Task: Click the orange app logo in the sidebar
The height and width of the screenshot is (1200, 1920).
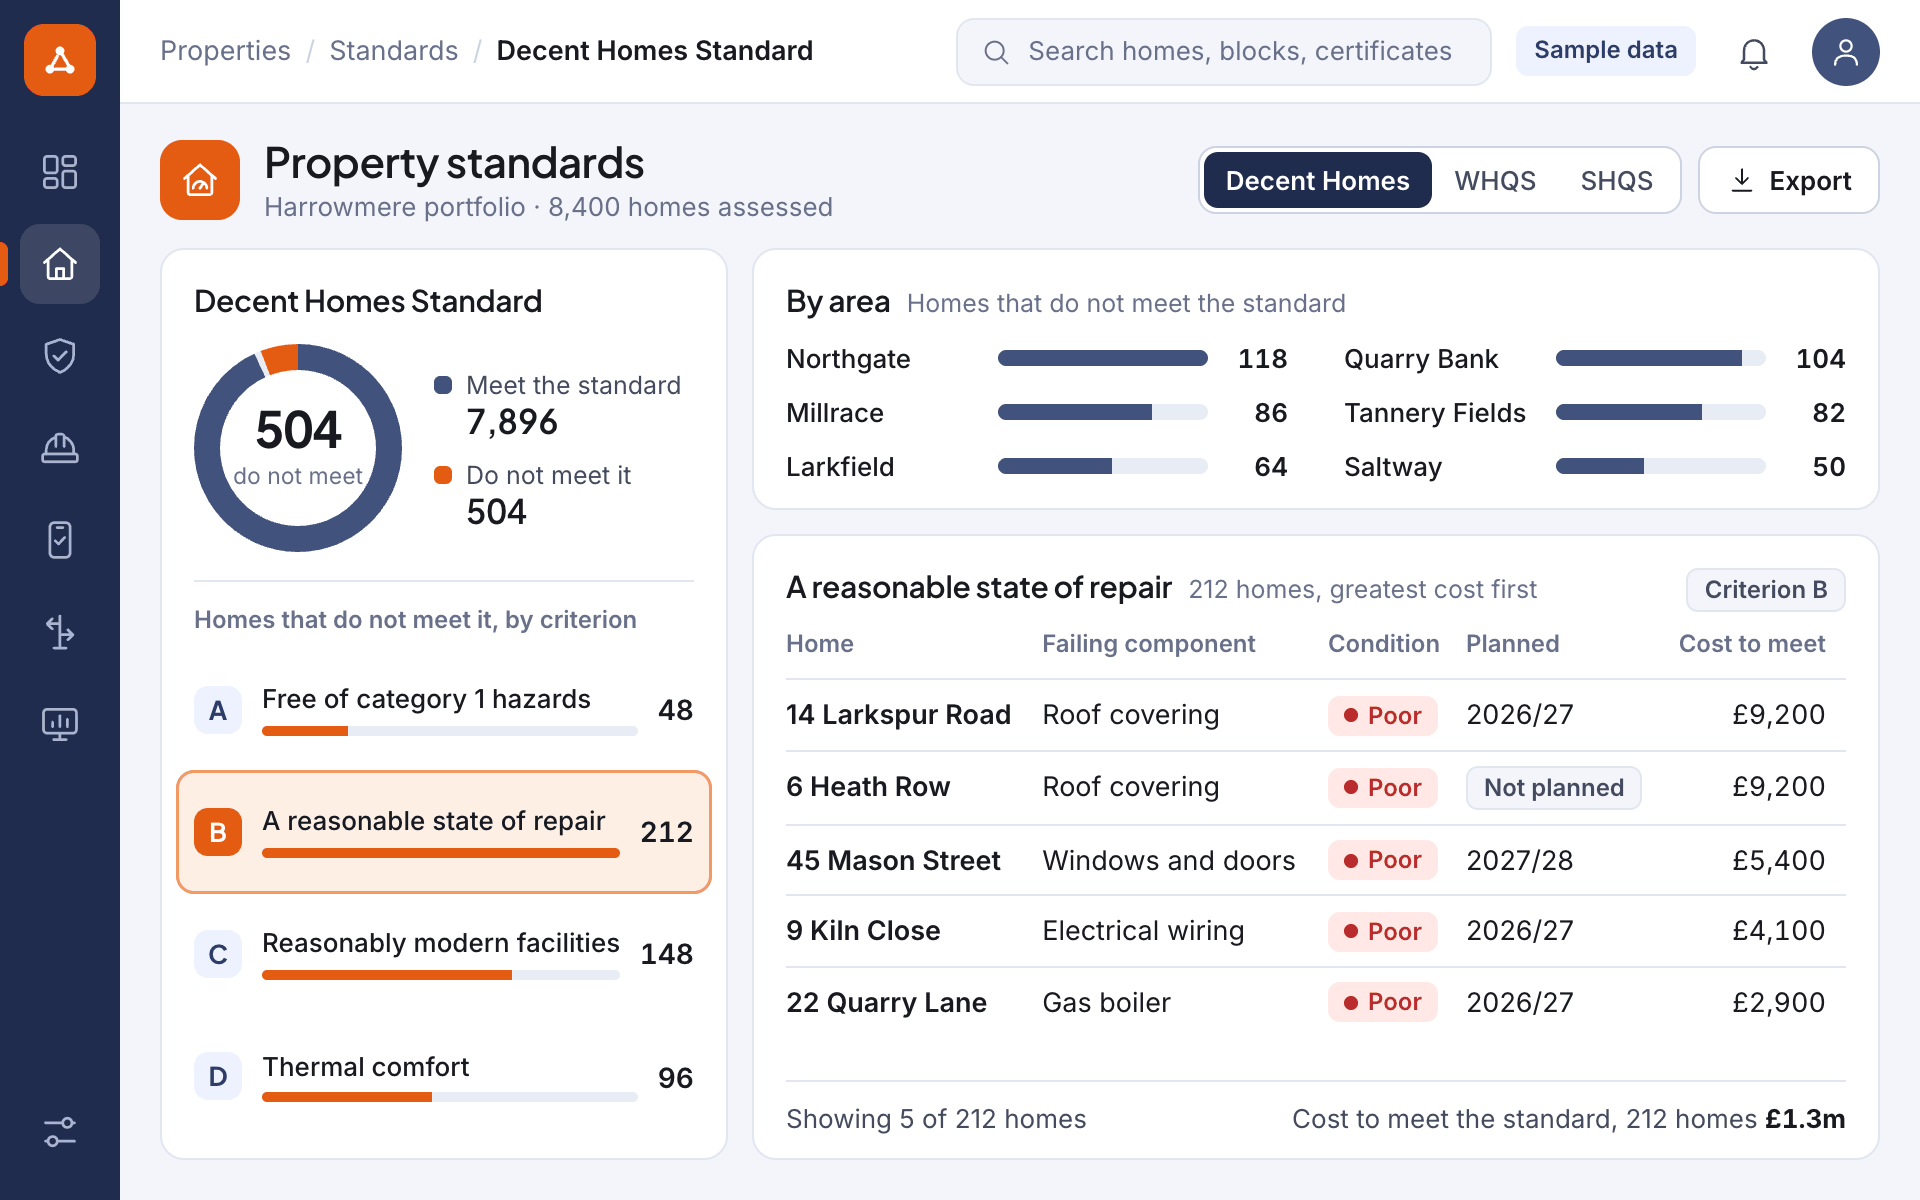Action: (x=60, y=60)
